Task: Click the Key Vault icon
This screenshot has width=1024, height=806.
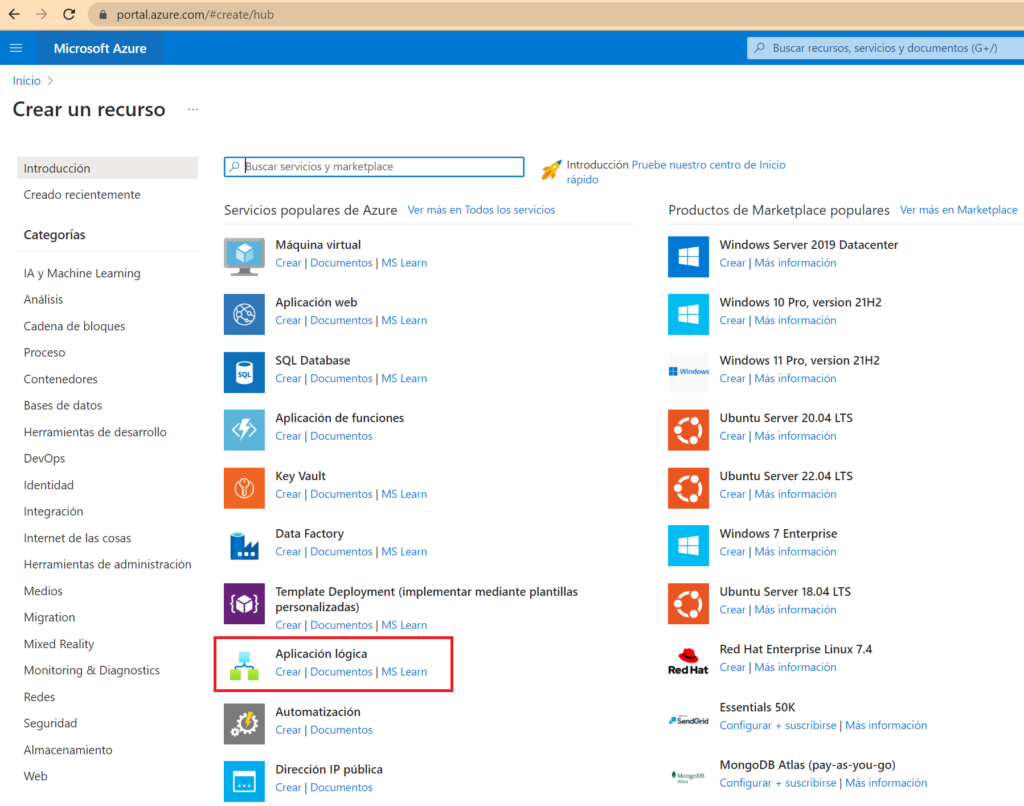Action: pyautogui.click(x=244, y=488)
